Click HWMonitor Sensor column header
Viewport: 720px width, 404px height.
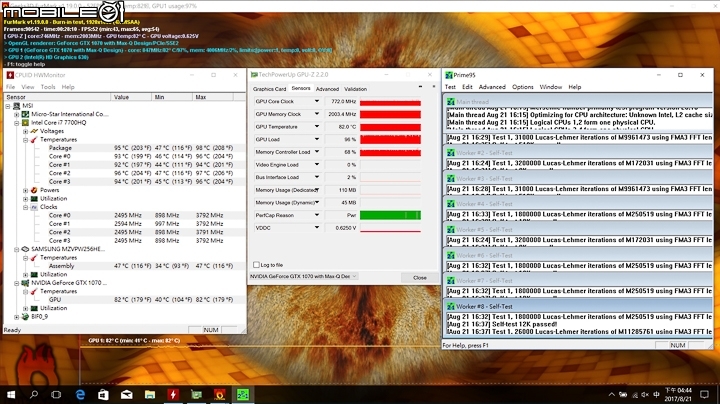click(x=57, y=97)
